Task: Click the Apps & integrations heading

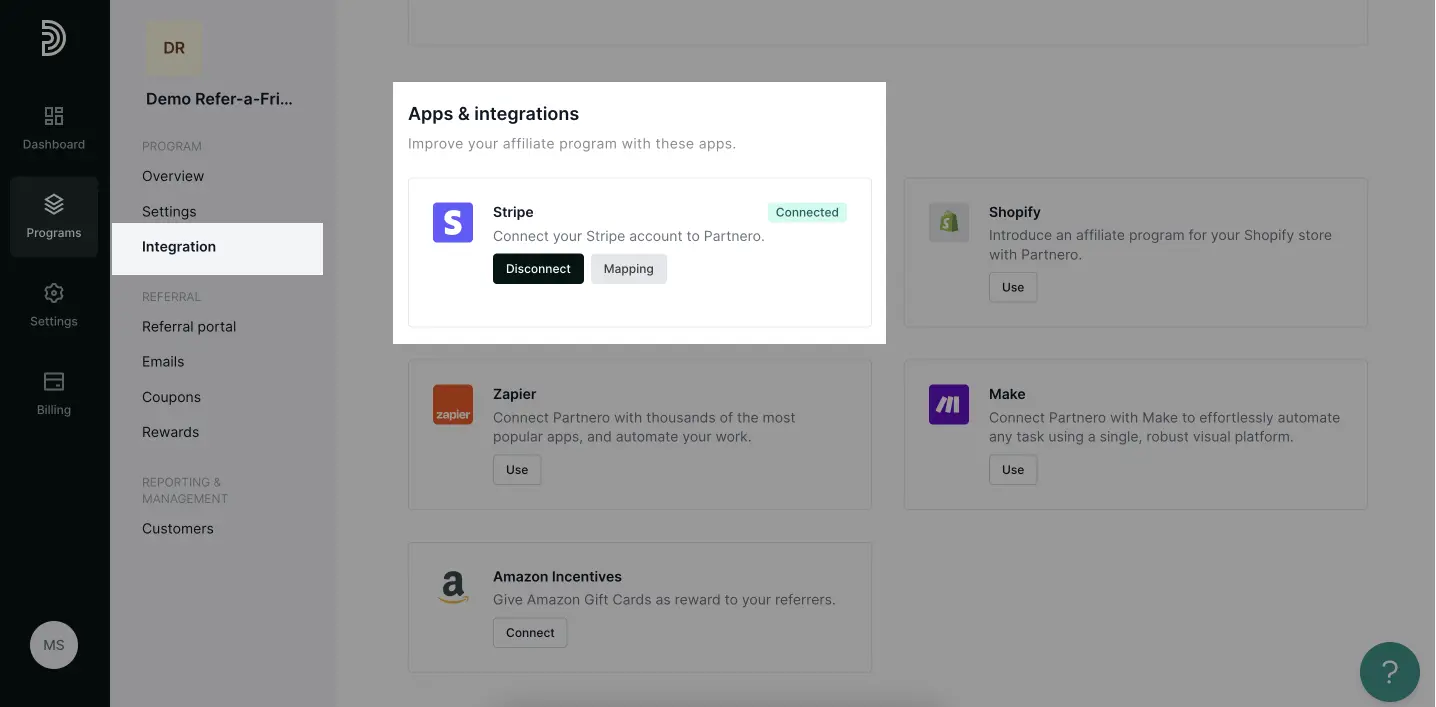Action: pyautogui.click(x=493, y=114)
